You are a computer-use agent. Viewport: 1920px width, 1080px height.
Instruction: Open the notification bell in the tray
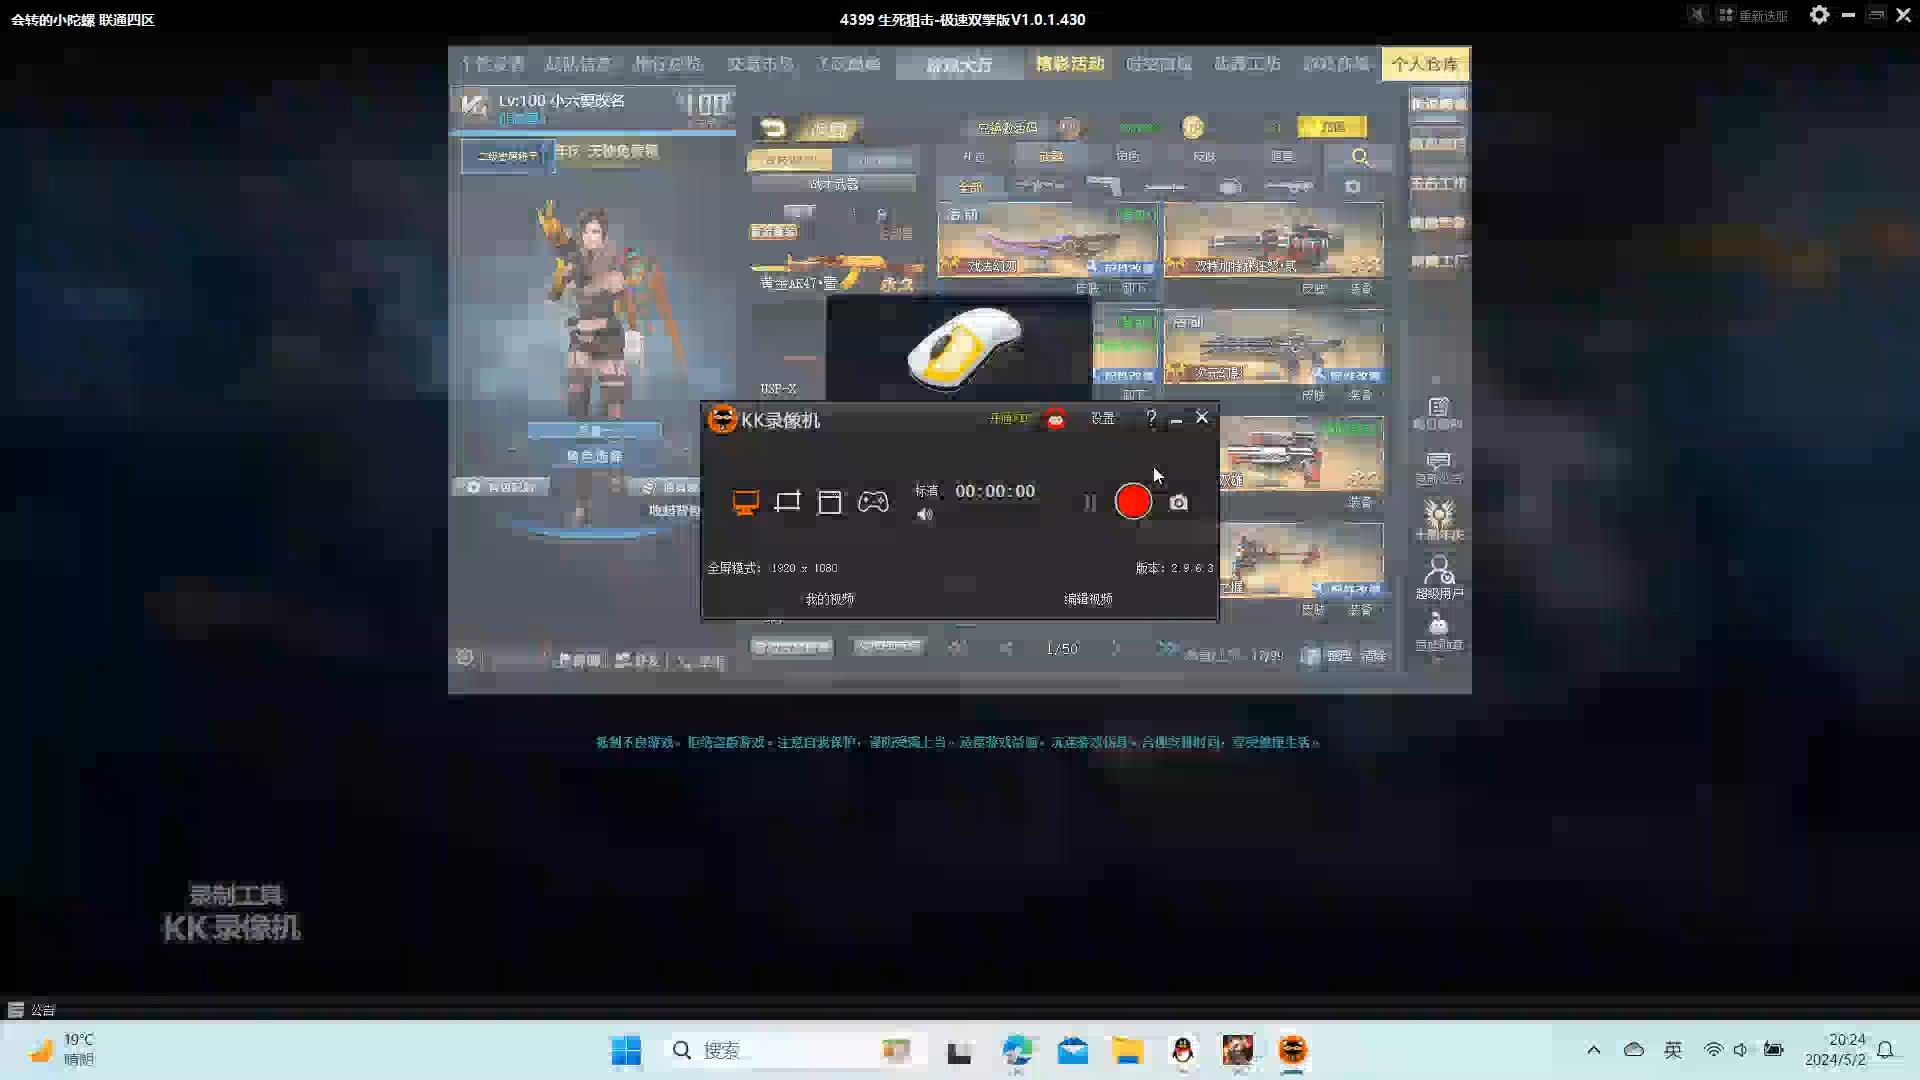coord(1885,1050)
